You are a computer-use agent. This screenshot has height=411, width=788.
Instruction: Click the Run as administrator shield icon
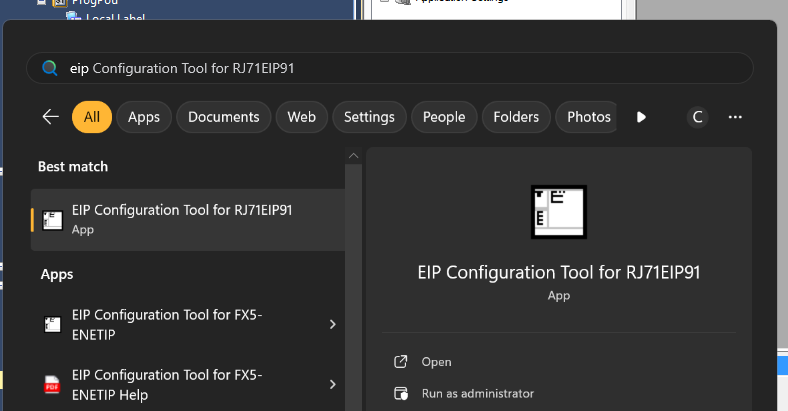(x=401, y=394)
